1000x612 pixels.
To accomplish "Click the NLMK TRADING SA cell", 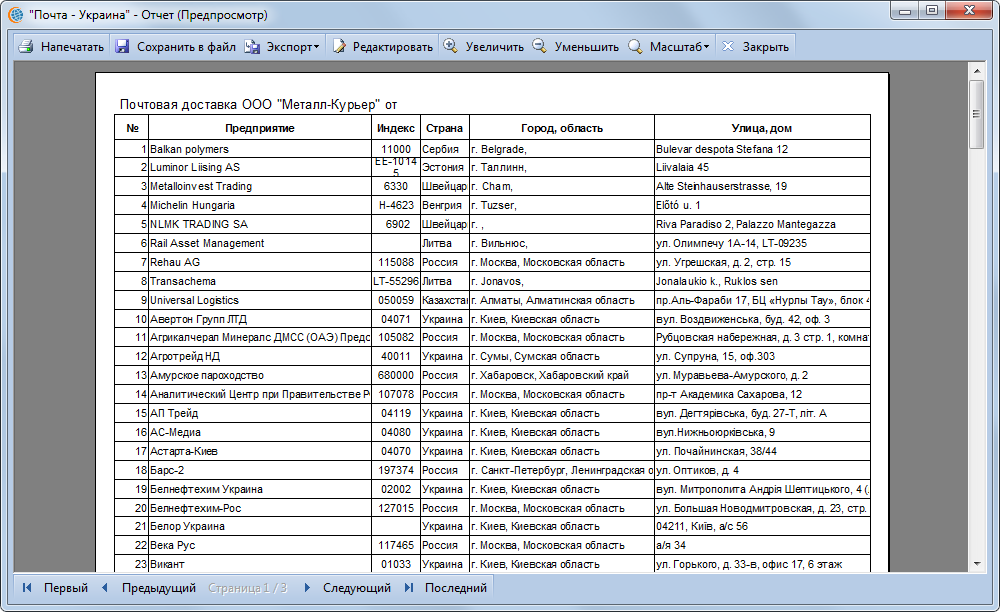I will pyautogui.click(x=260, y=224).
